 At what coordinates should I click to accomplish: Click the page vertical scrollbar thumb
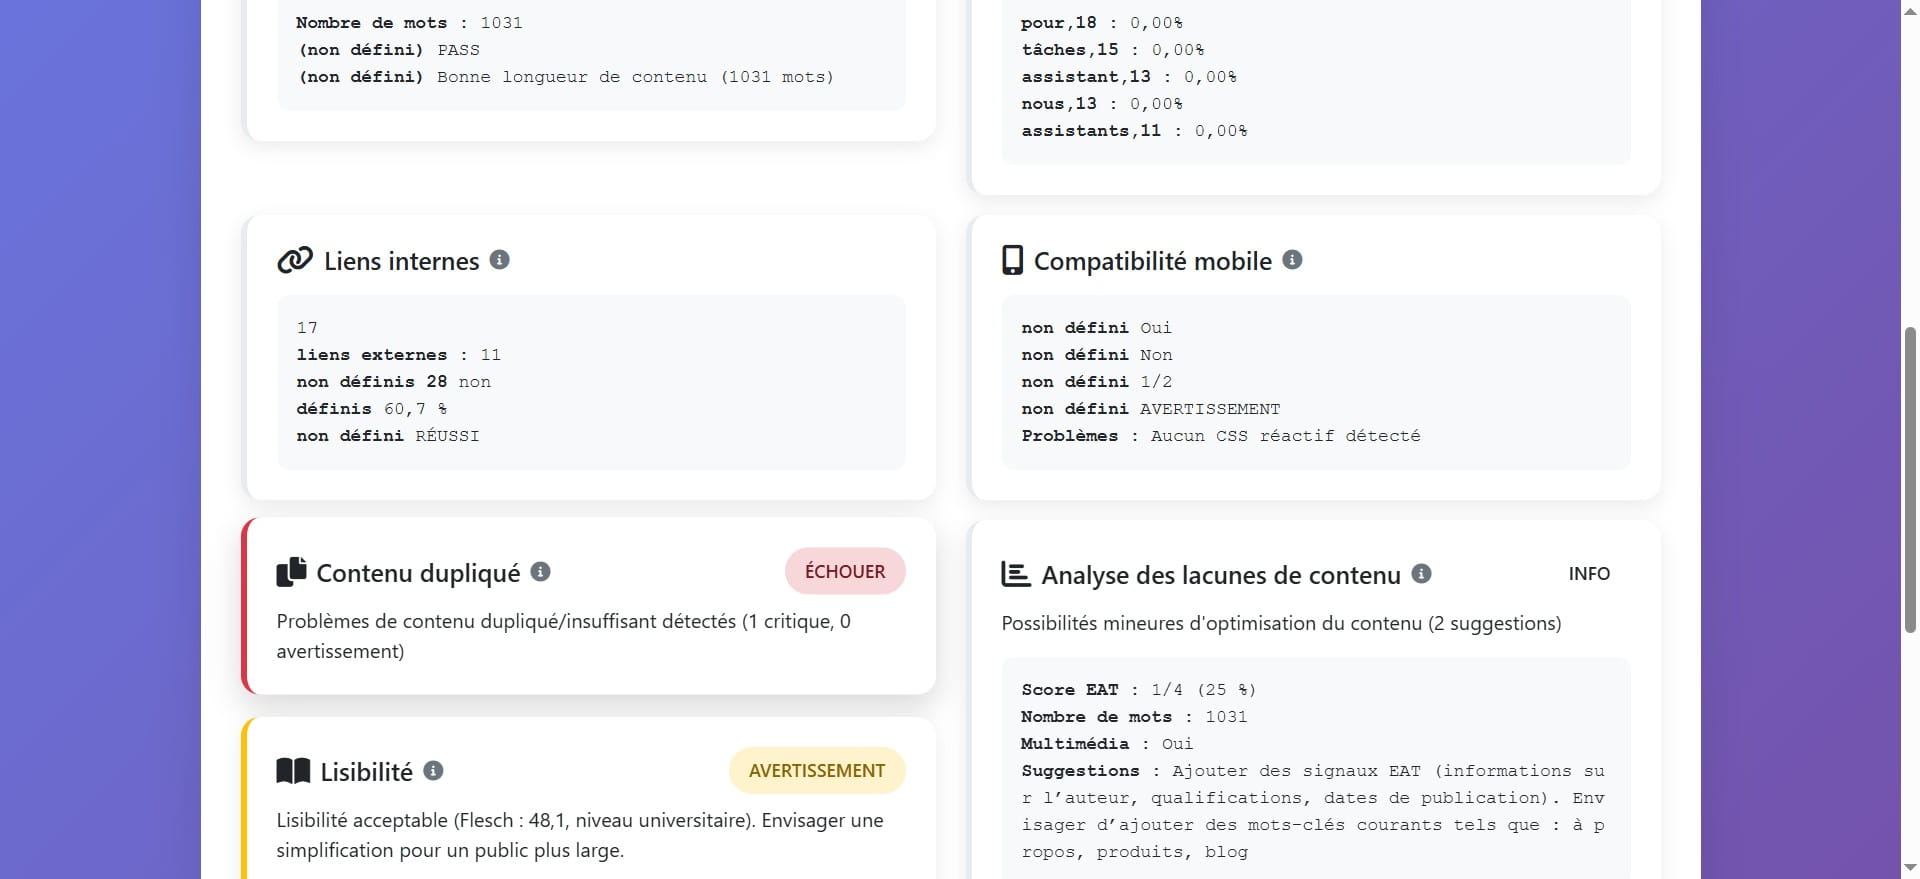(x=1910, y=480)
